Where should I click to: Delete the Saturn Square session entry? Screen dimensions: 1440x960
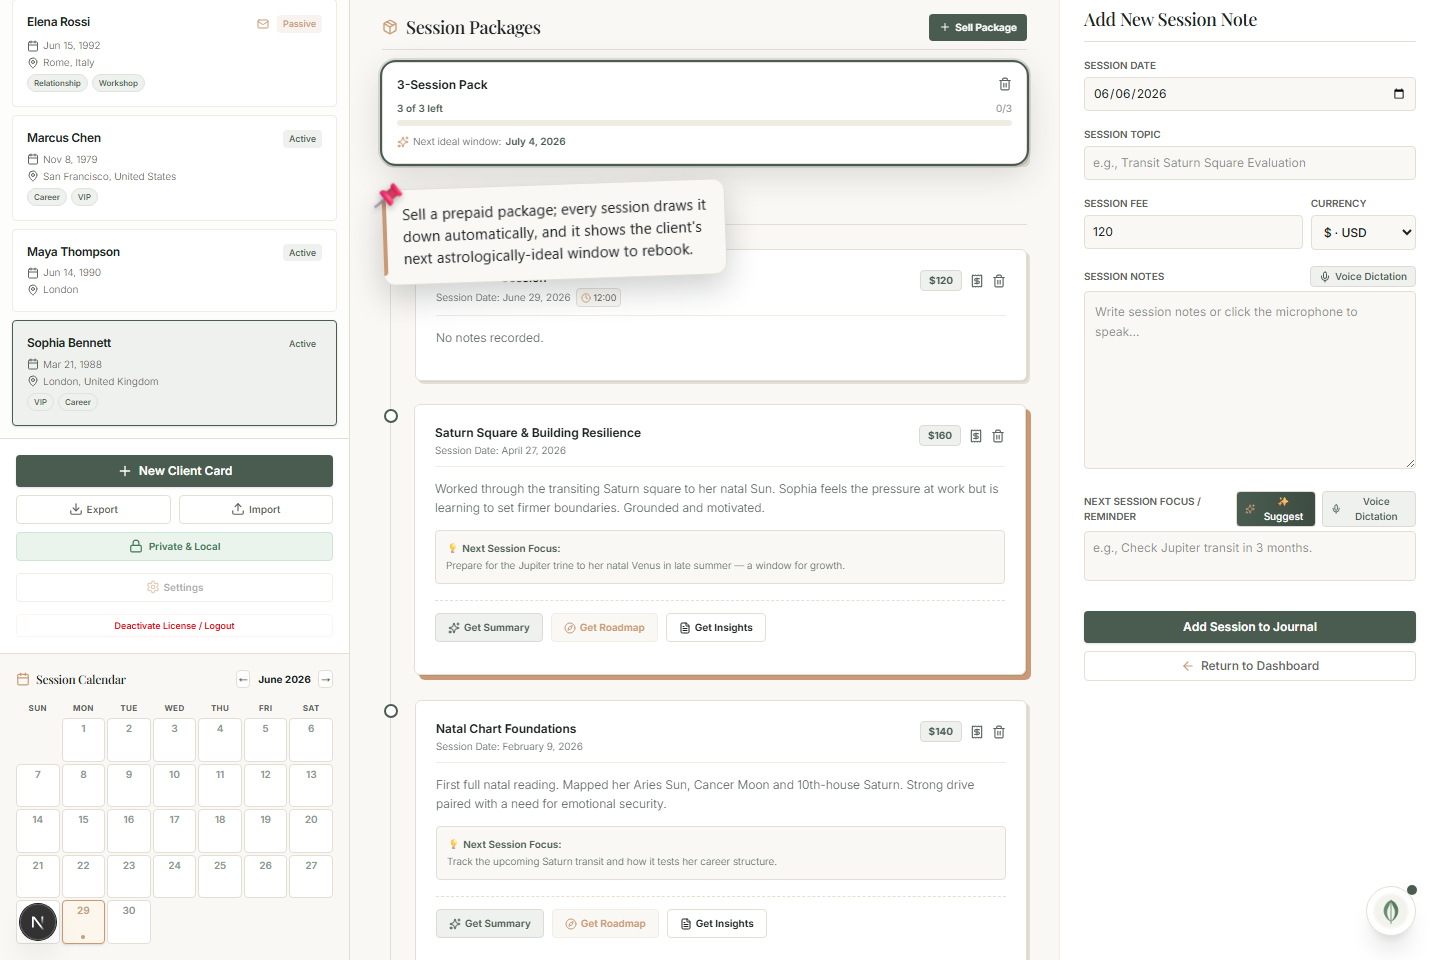coord(998,436)
